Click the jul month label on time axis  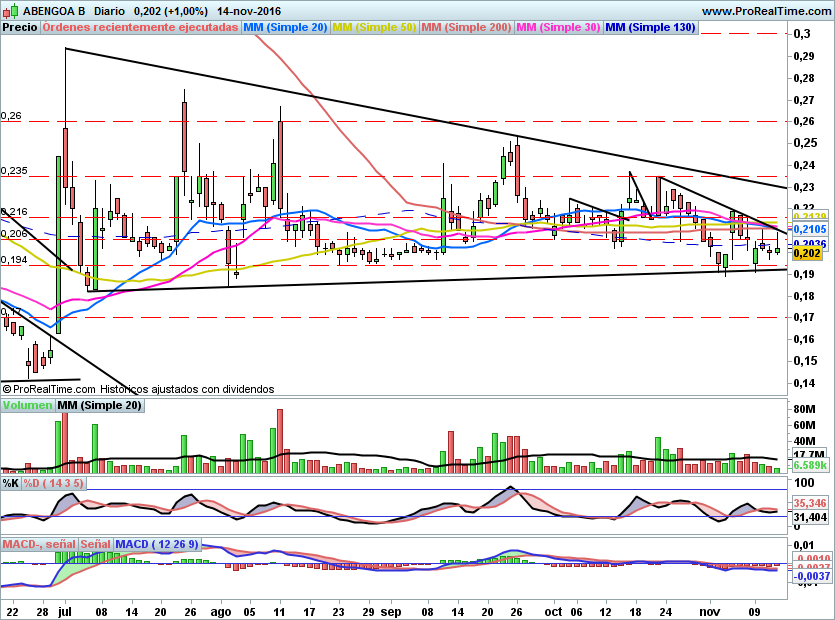[x=64, y=611]
